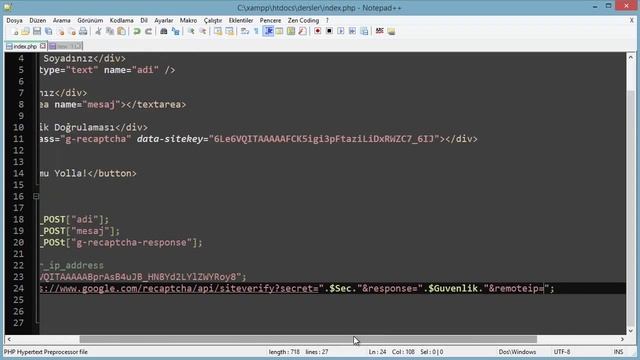
Task: Click line number 13 in the margin
Action: pos(18,162)
